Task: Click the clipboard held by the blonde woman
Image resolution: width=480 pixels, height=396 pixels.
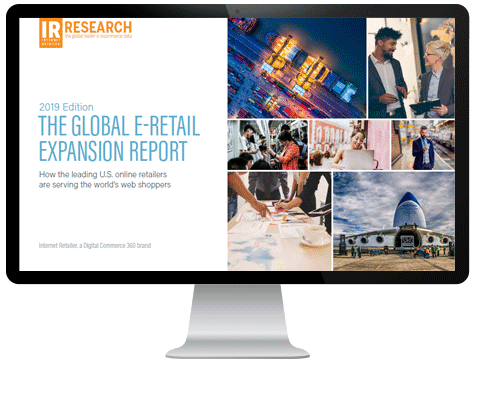Action: click(425, 106)
